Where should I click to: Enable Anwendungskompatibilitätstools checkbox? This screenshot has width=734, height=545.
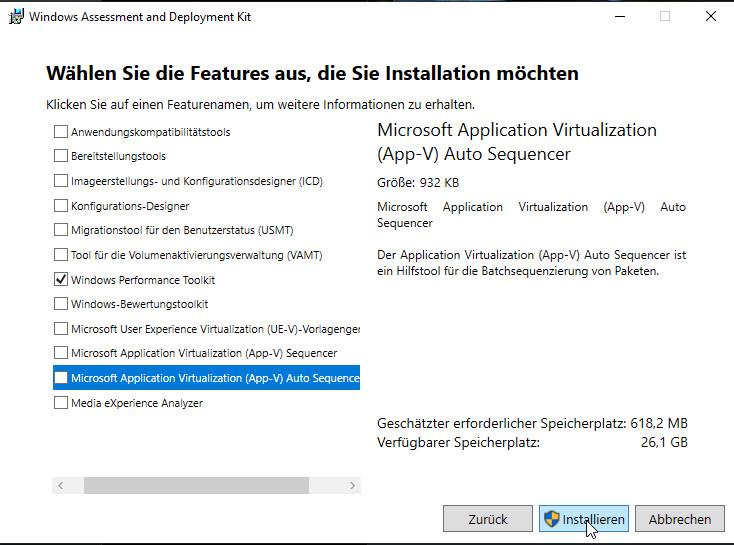[61, 132]
